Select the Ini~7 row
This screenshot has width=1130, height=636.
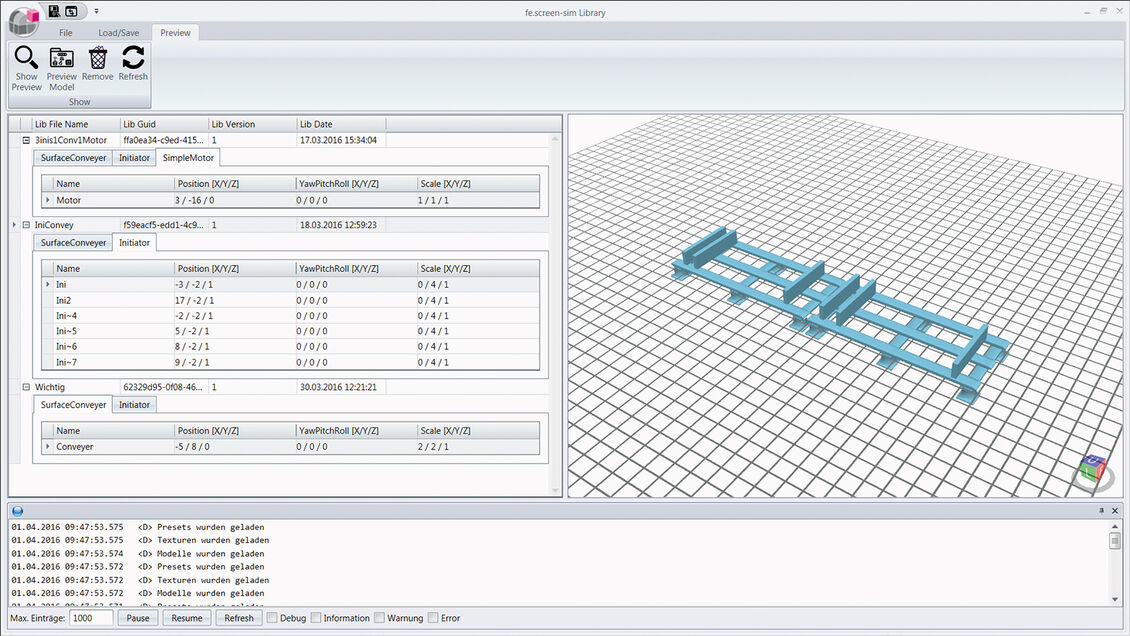pyautogui.click(x=290, y=362)
